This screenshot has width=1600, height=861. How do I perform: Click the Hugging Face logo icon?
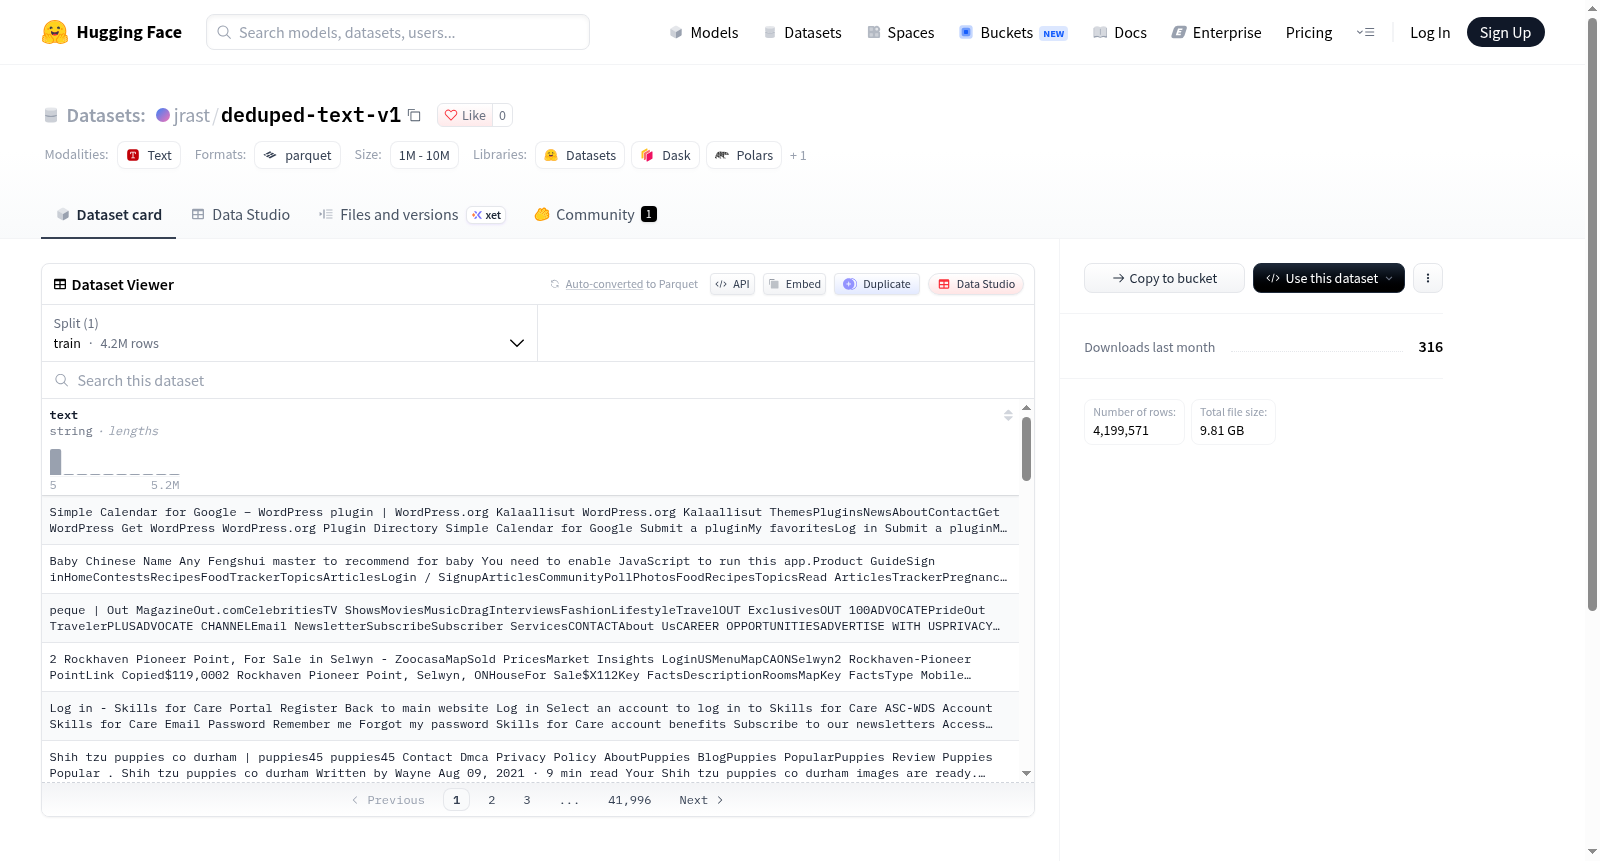point(55,32)
